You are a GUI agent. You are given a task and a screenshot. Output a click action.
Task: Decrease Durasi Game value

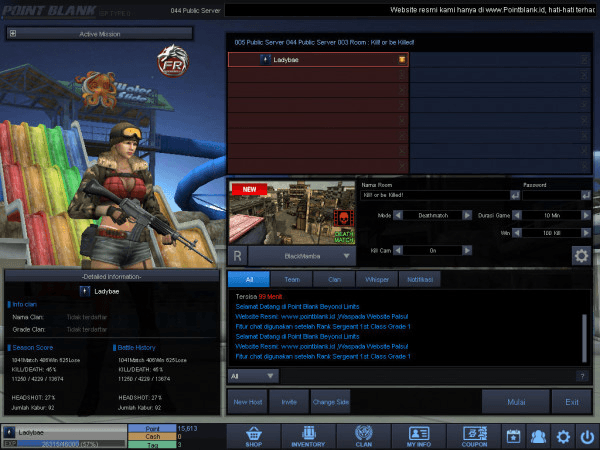pyautogui.click(x=517, y=215)
